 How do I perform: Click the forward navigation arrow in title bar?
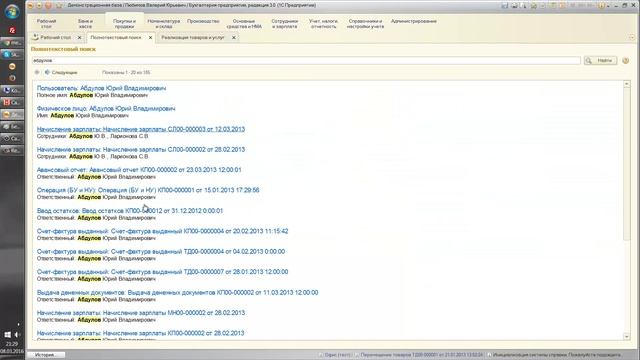click(x=48, y=6)
